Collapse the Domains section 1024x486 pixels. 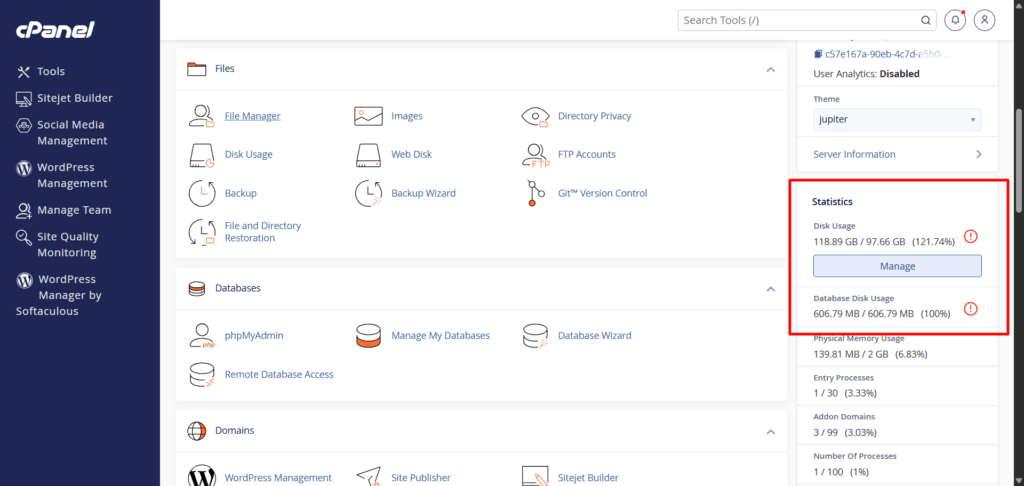pos(770,431)
